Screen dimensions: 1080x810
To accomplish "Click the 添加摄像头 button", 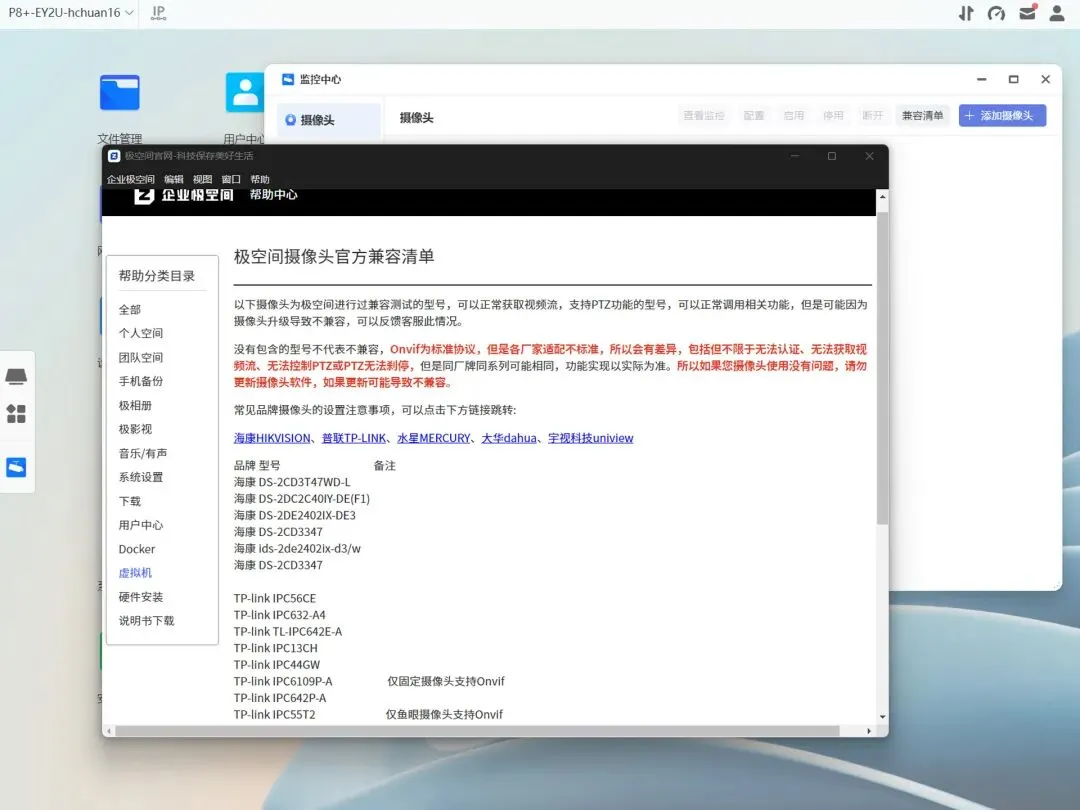I will pyautogui.click(x=1002, y=116).
